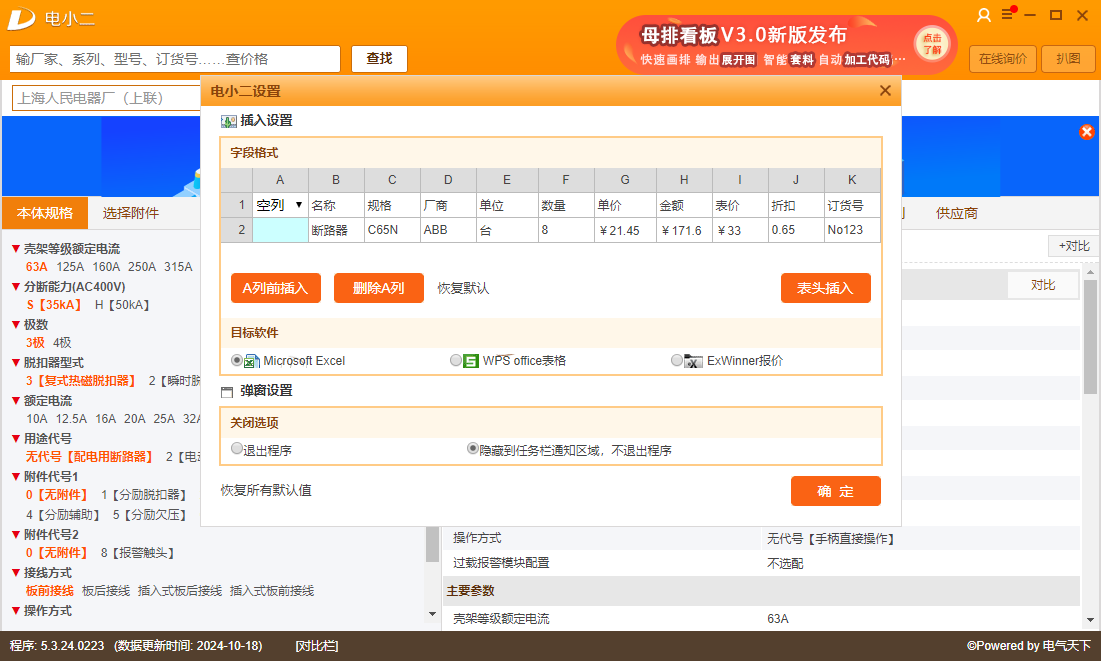Viewport: 1101px width, 661px height.
Task: Click the price search input field
Action: (x=170, y=59)
